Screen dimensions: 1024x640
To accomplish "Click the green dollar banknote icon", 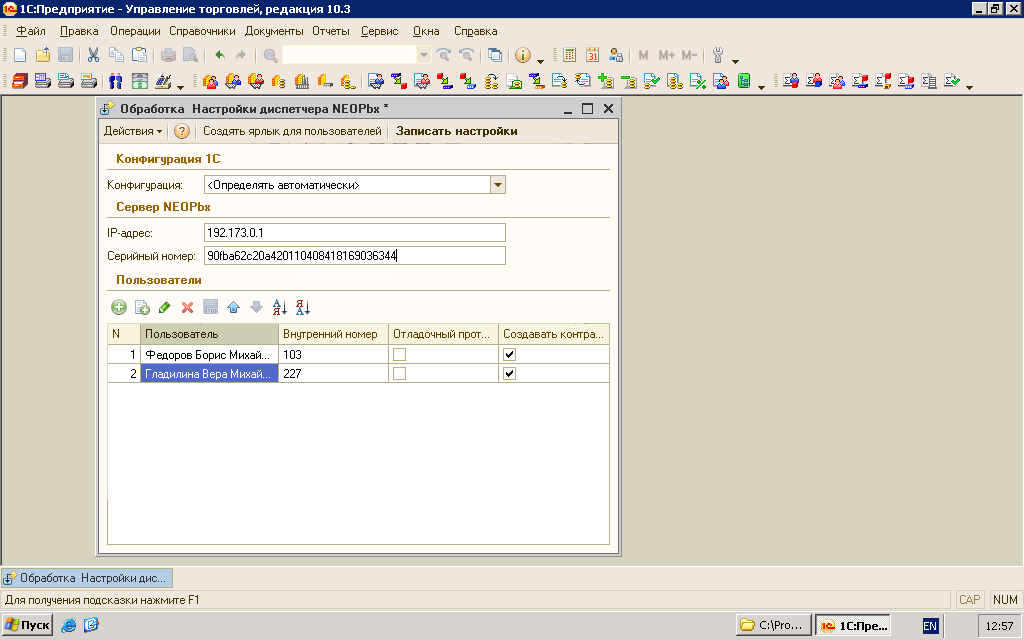I will point(139,81).
